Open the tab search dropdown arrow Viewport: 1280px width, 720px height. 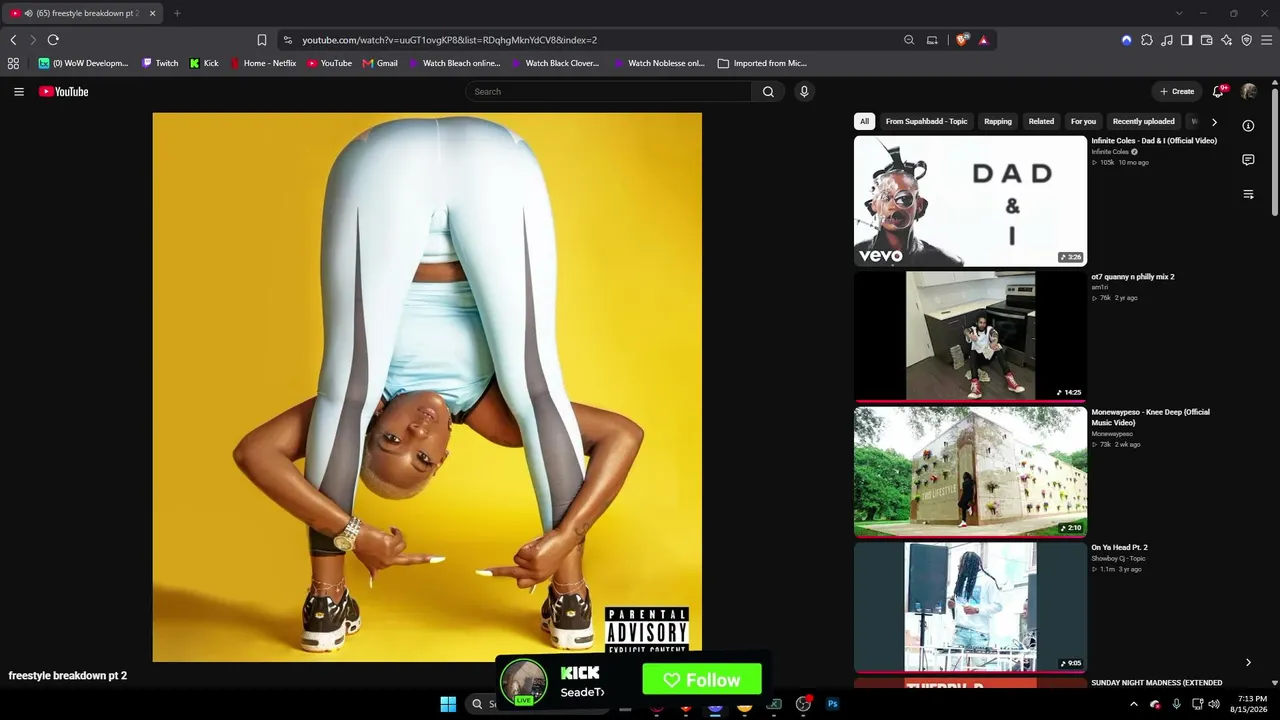coord(1179,13)
